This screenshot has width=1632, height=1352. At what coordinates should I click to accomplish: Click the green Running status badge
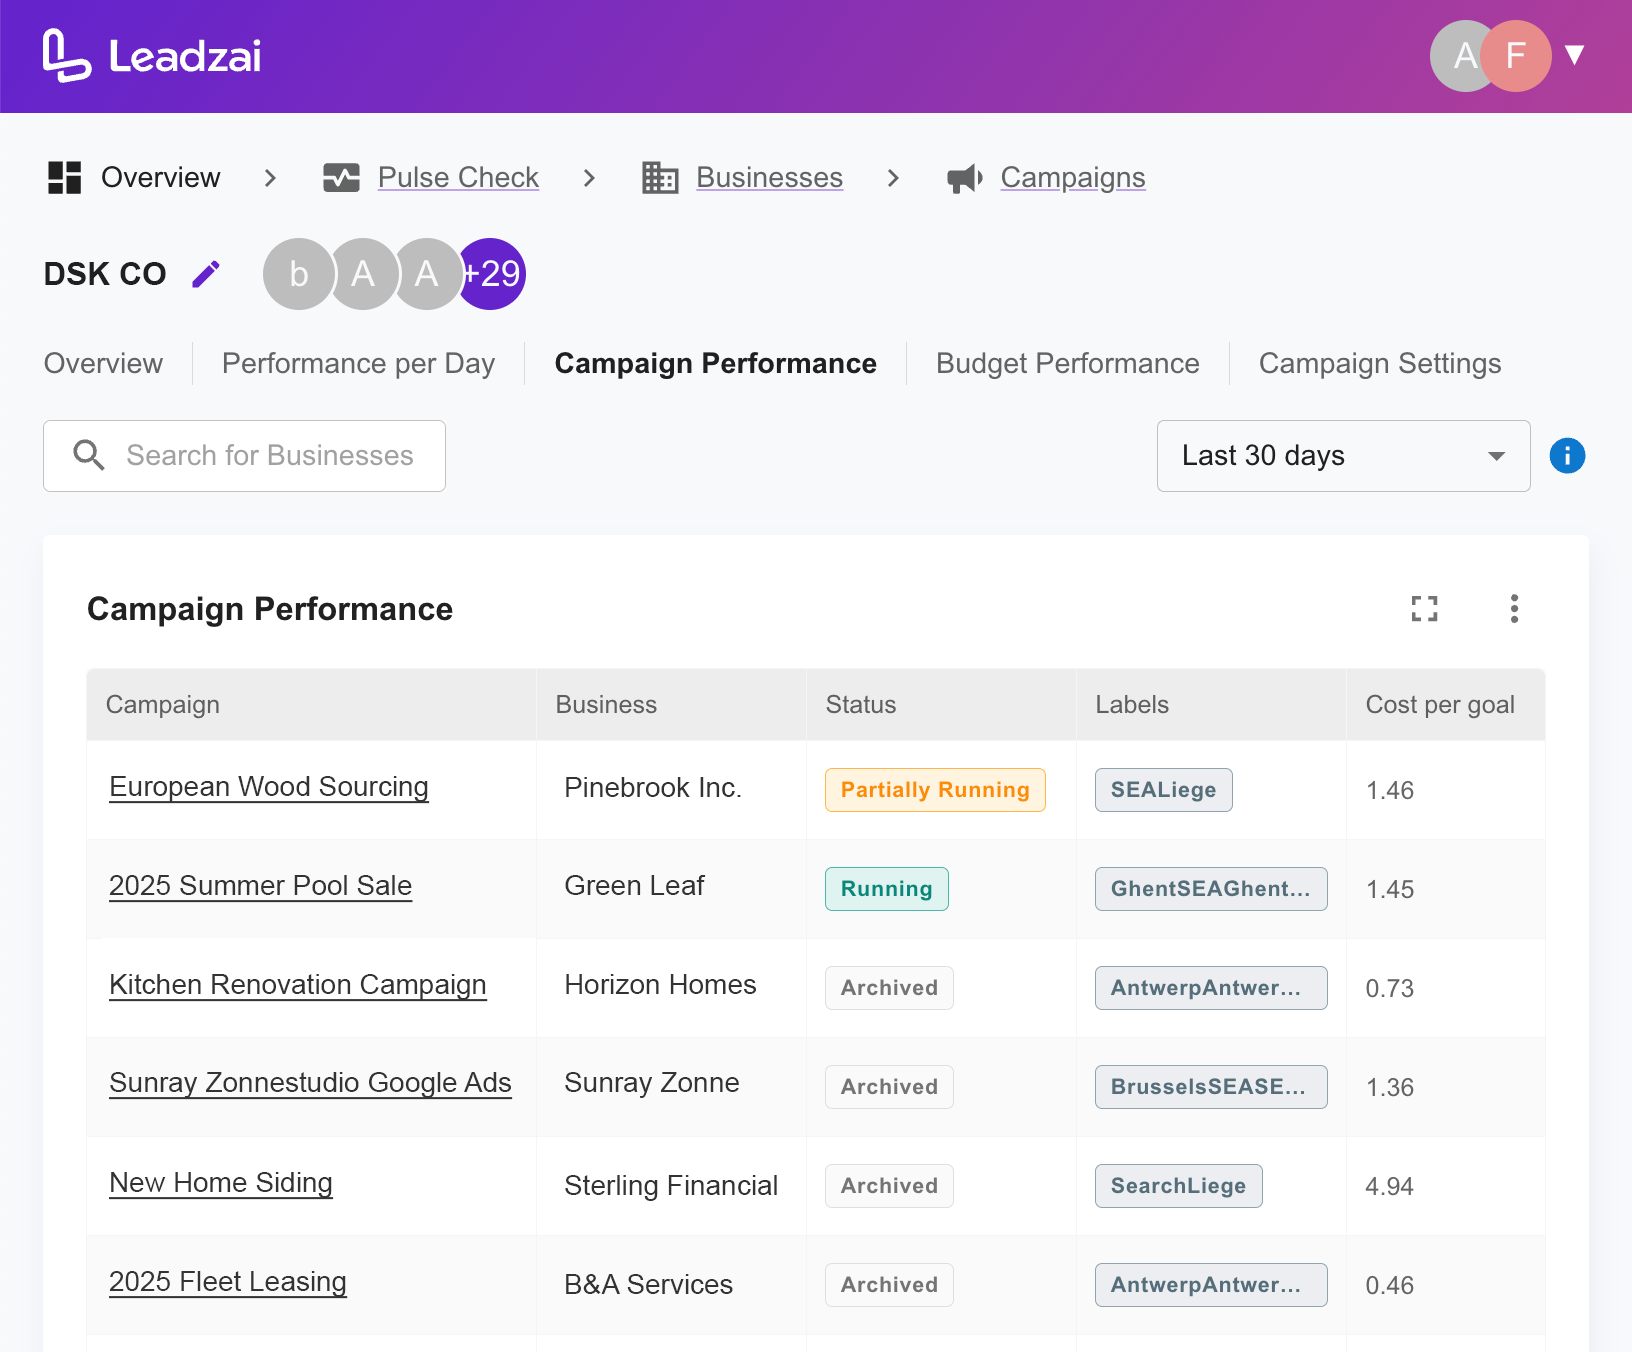click(x=887, y=889)
